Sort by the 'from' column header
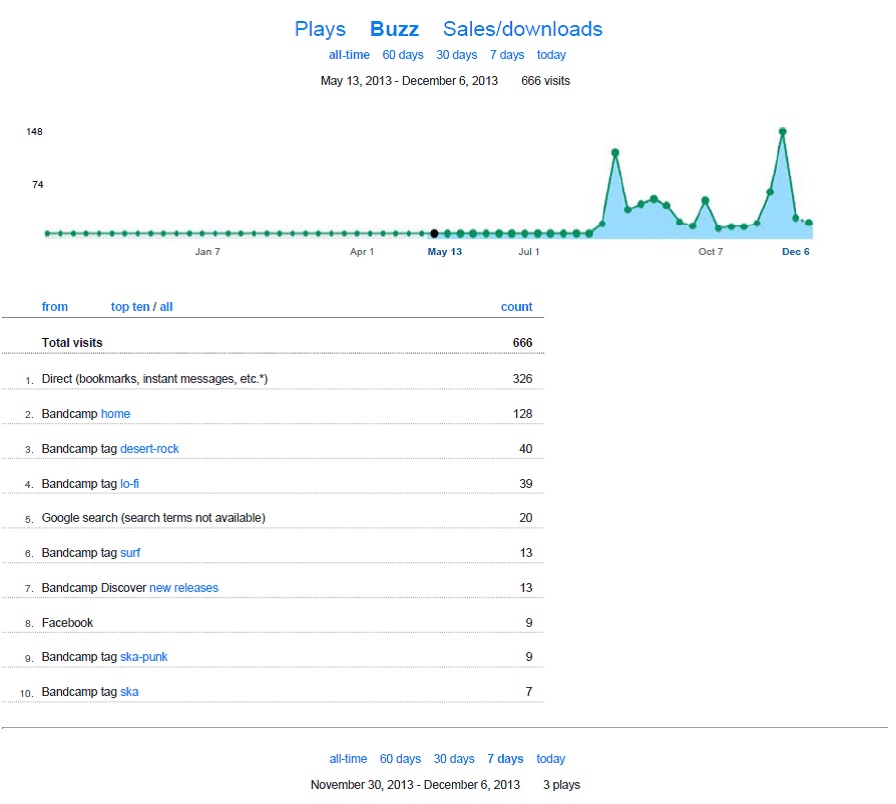 [x=55, y=307]
